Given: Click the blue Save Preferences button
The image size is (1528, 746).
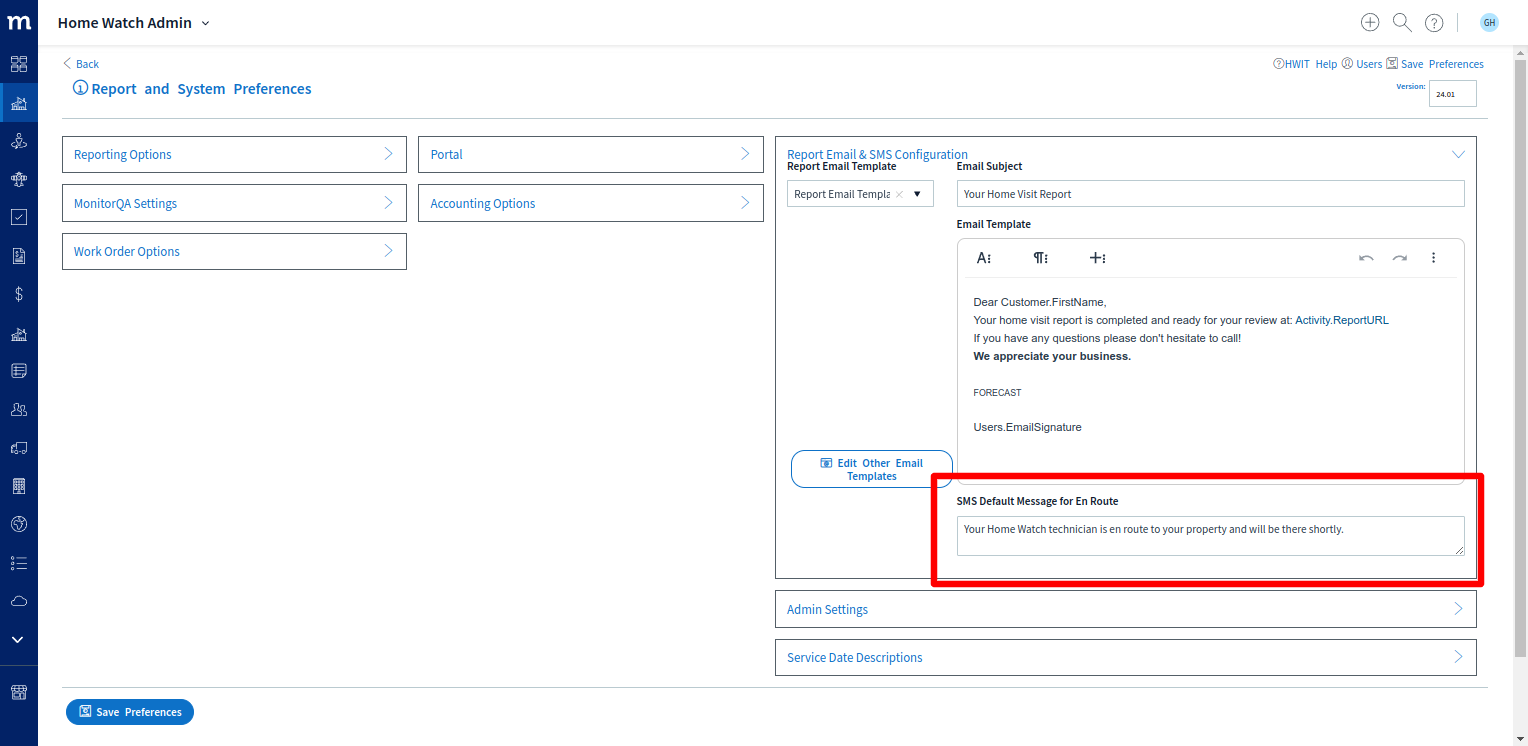Looking at the screenshot, I should 130,712.
